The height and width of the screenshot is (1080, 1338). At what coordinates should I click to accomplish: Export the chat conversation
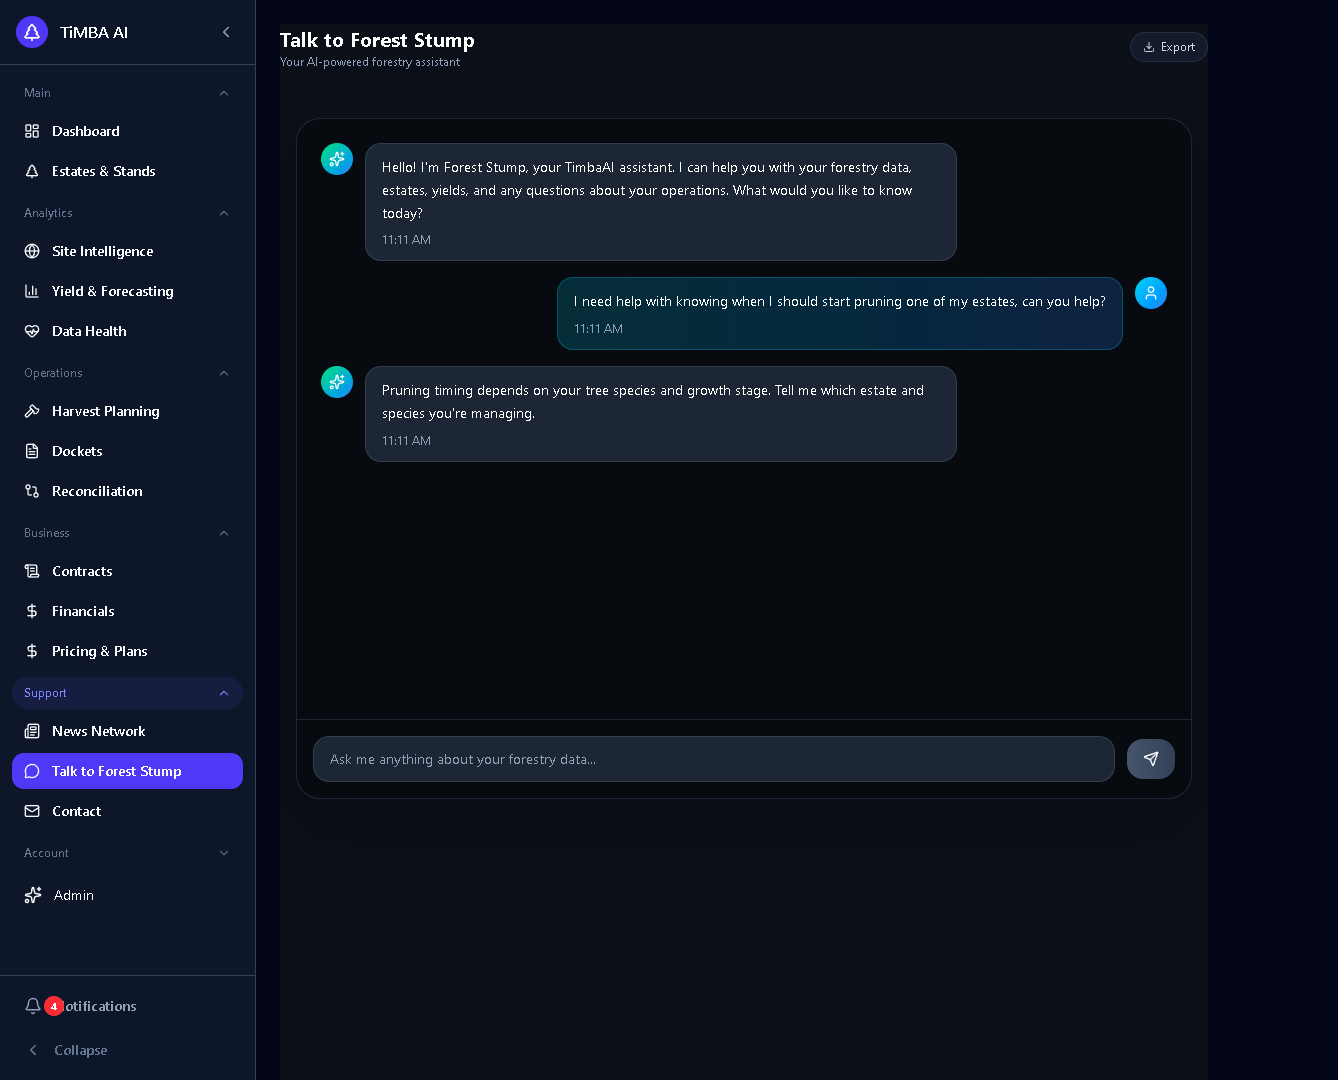point(1168,47)
